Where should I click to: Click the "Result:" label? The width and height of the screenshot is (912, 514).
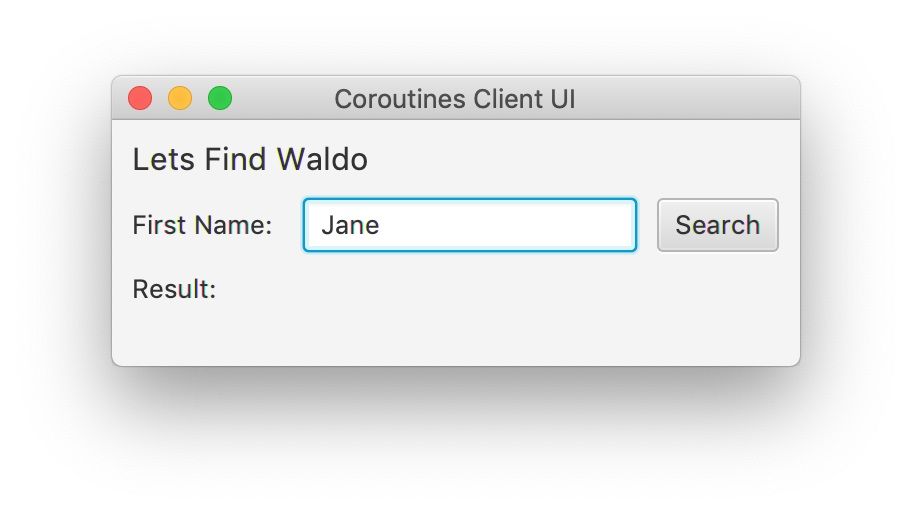point(174,290)
